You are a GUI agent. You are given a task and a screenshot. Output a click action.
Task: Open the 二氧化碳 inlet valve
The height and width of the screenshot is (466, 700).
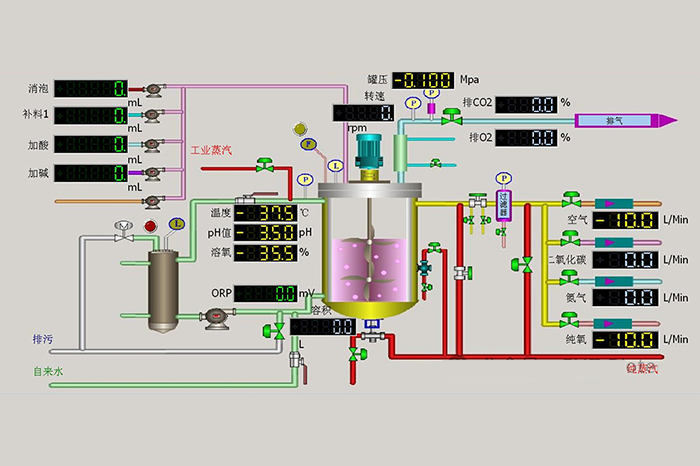coord(570,239)
